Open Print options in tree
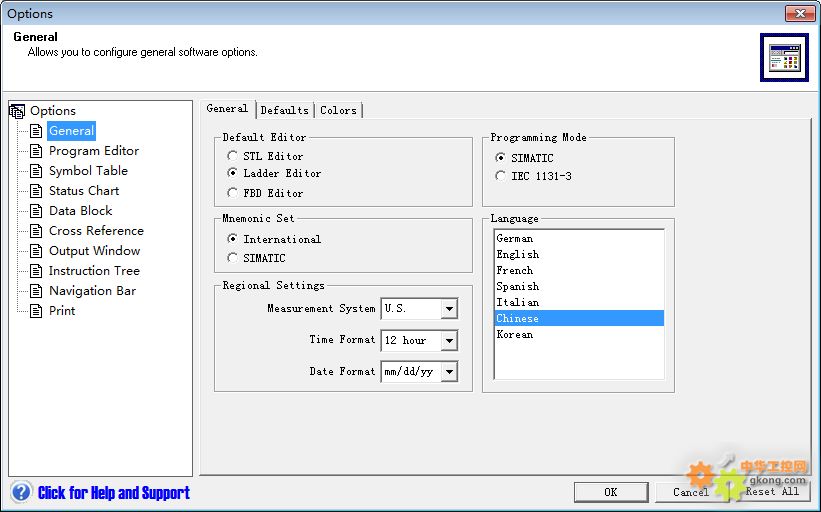The width and height of the screenshot is (821, 512). 62,311
